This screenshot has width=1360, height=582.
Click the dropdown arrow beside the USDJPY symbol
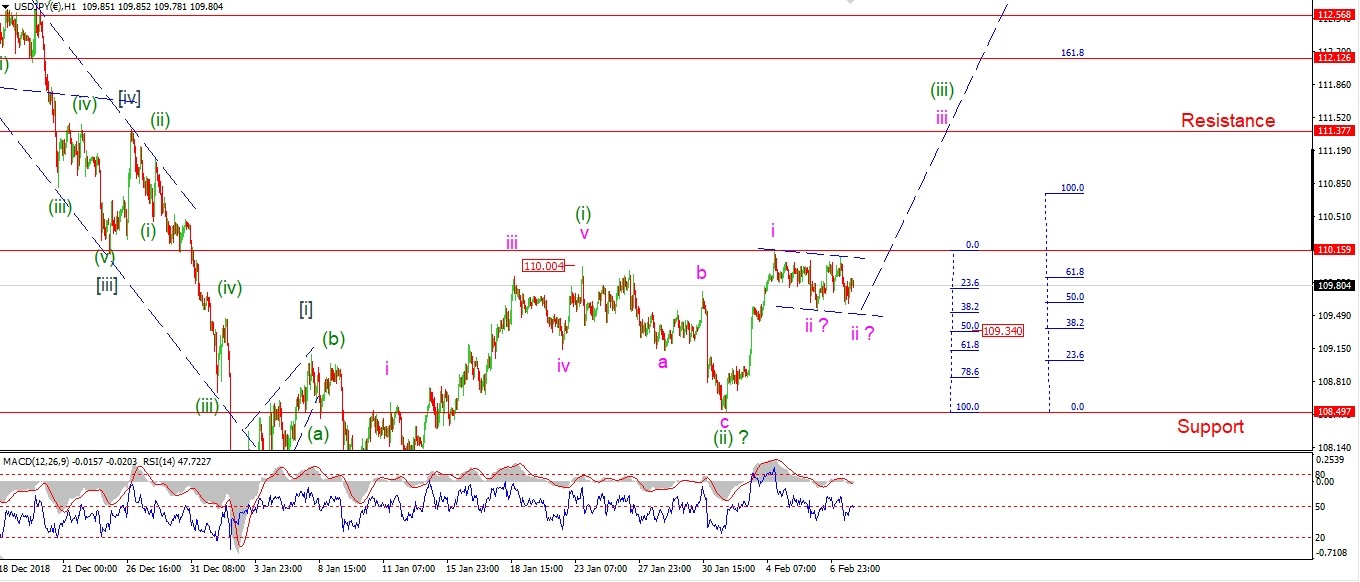(7, 6)
